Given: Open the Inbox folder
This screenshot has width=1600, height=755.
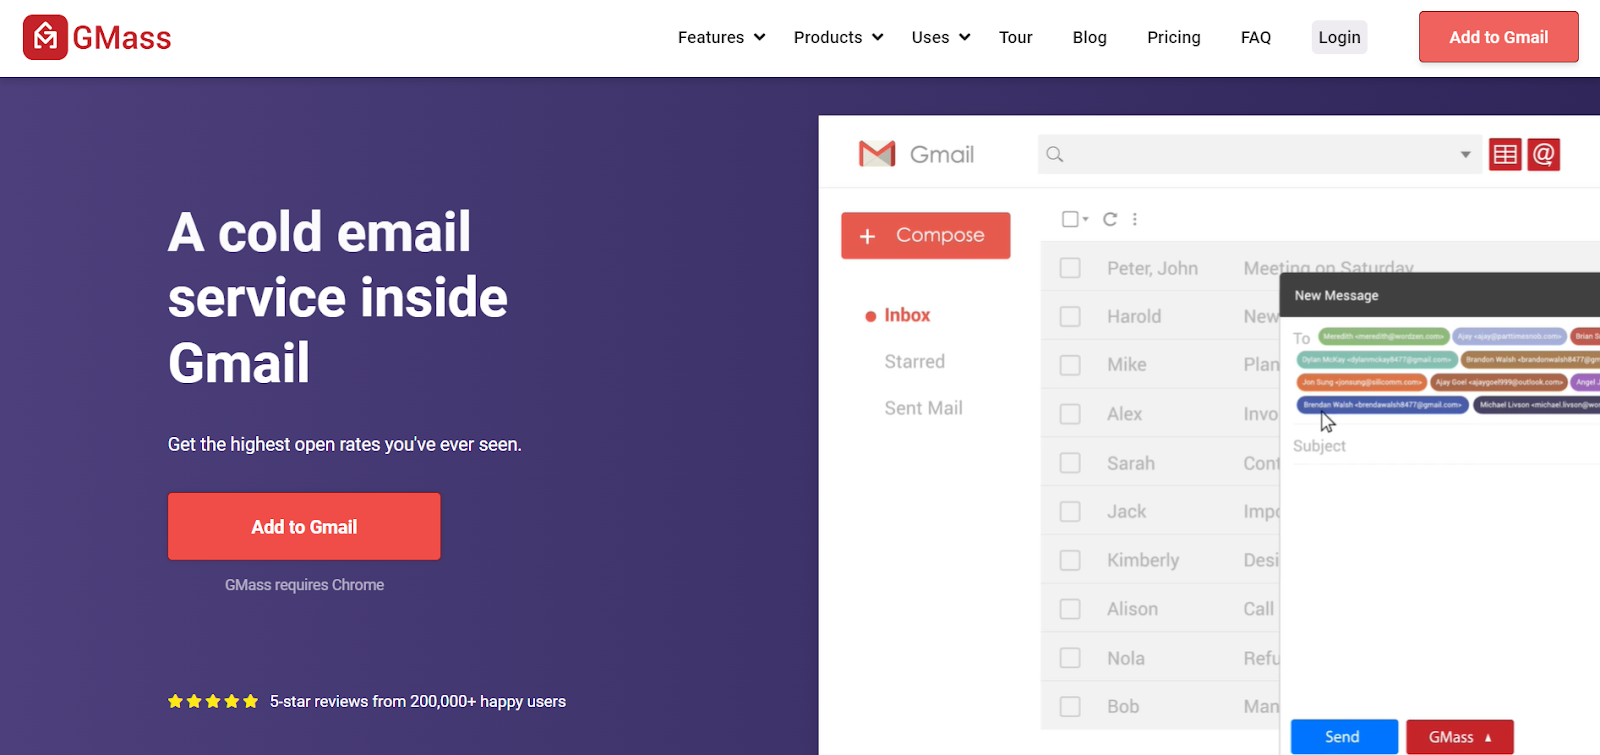Looking at the screenshot, I should point(907,315).
